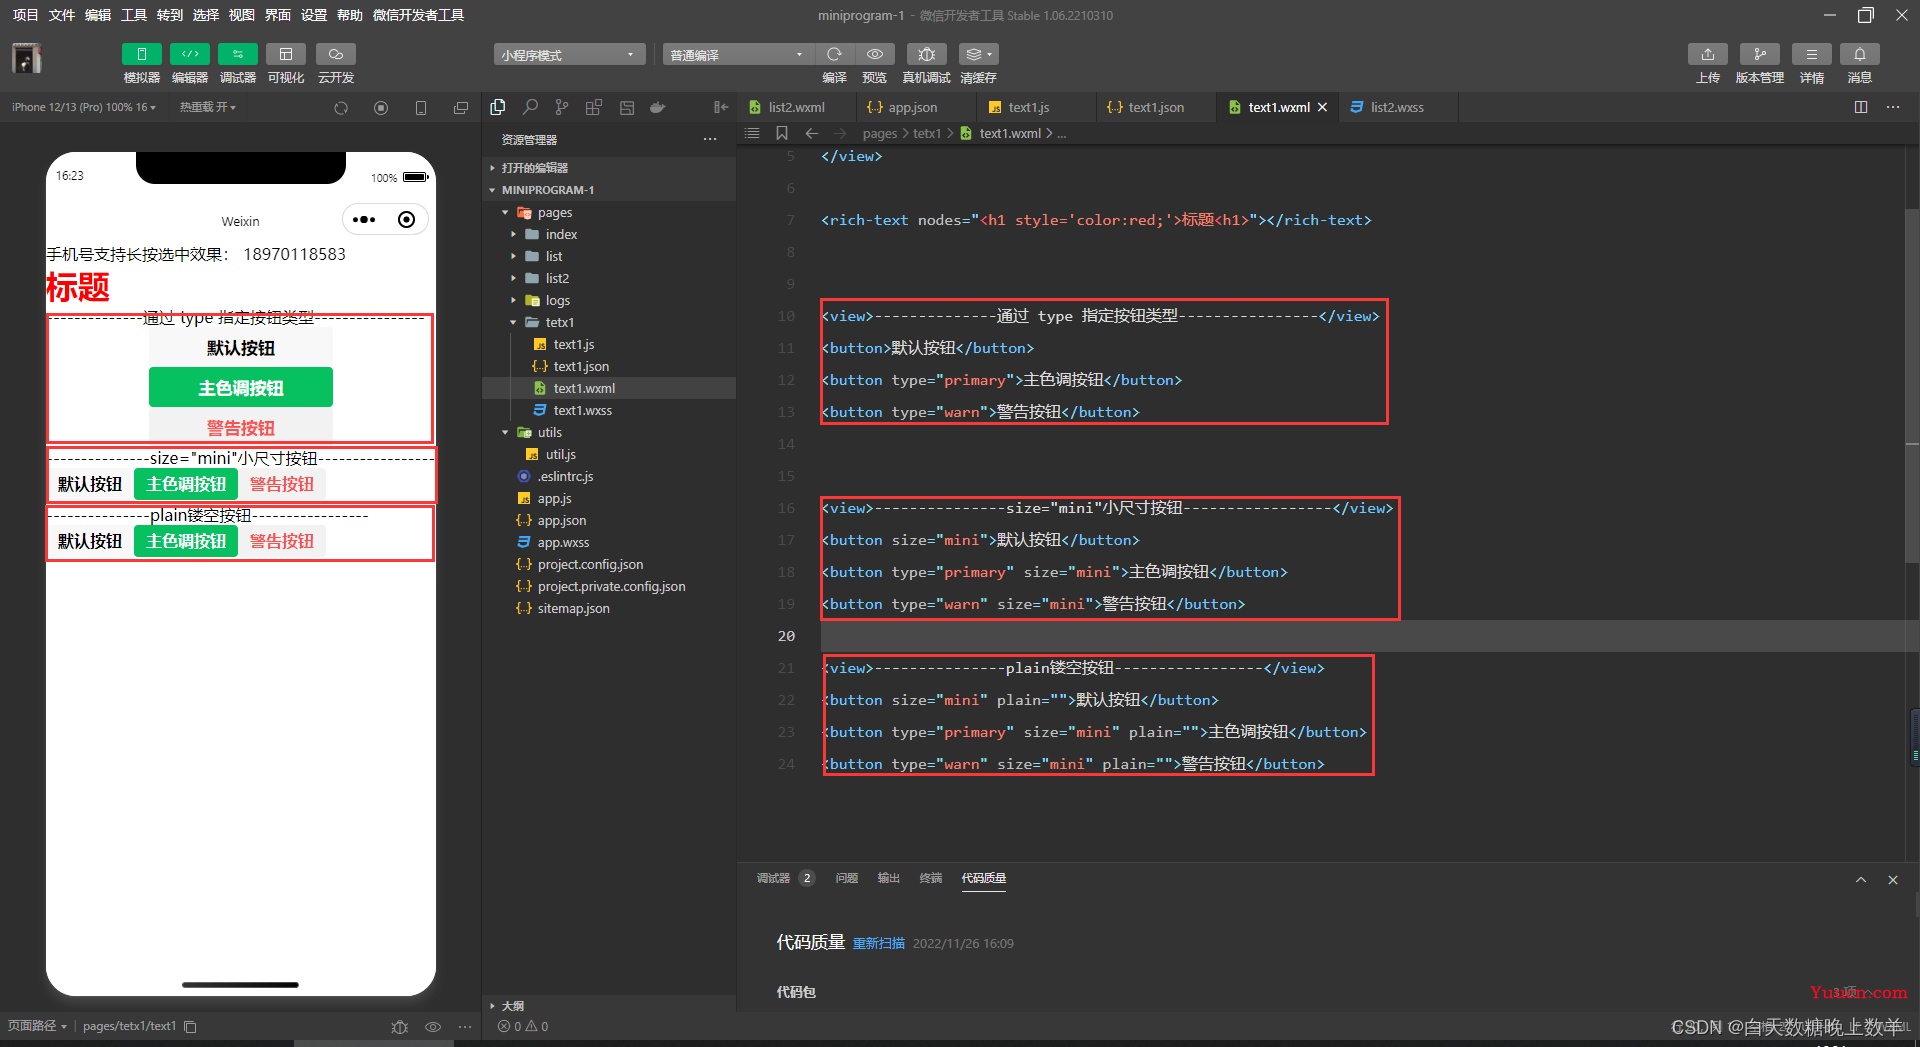Toggle the hot reload (热重载) dropdown
The width and height of the screenshot is (1920, 1047).
208,107
